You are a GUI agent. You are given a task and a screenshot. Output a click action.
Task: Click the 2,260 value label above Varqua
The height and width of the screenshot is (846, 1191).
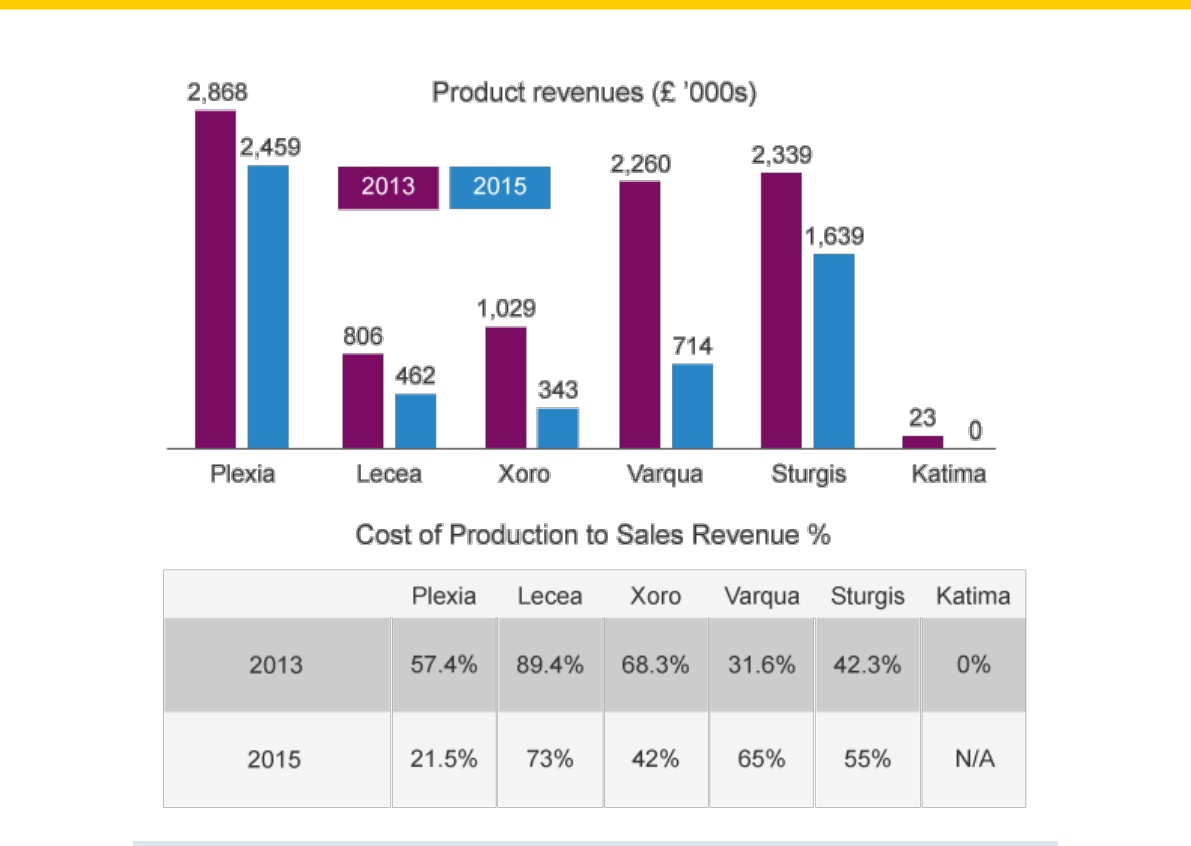pos(640,163)
